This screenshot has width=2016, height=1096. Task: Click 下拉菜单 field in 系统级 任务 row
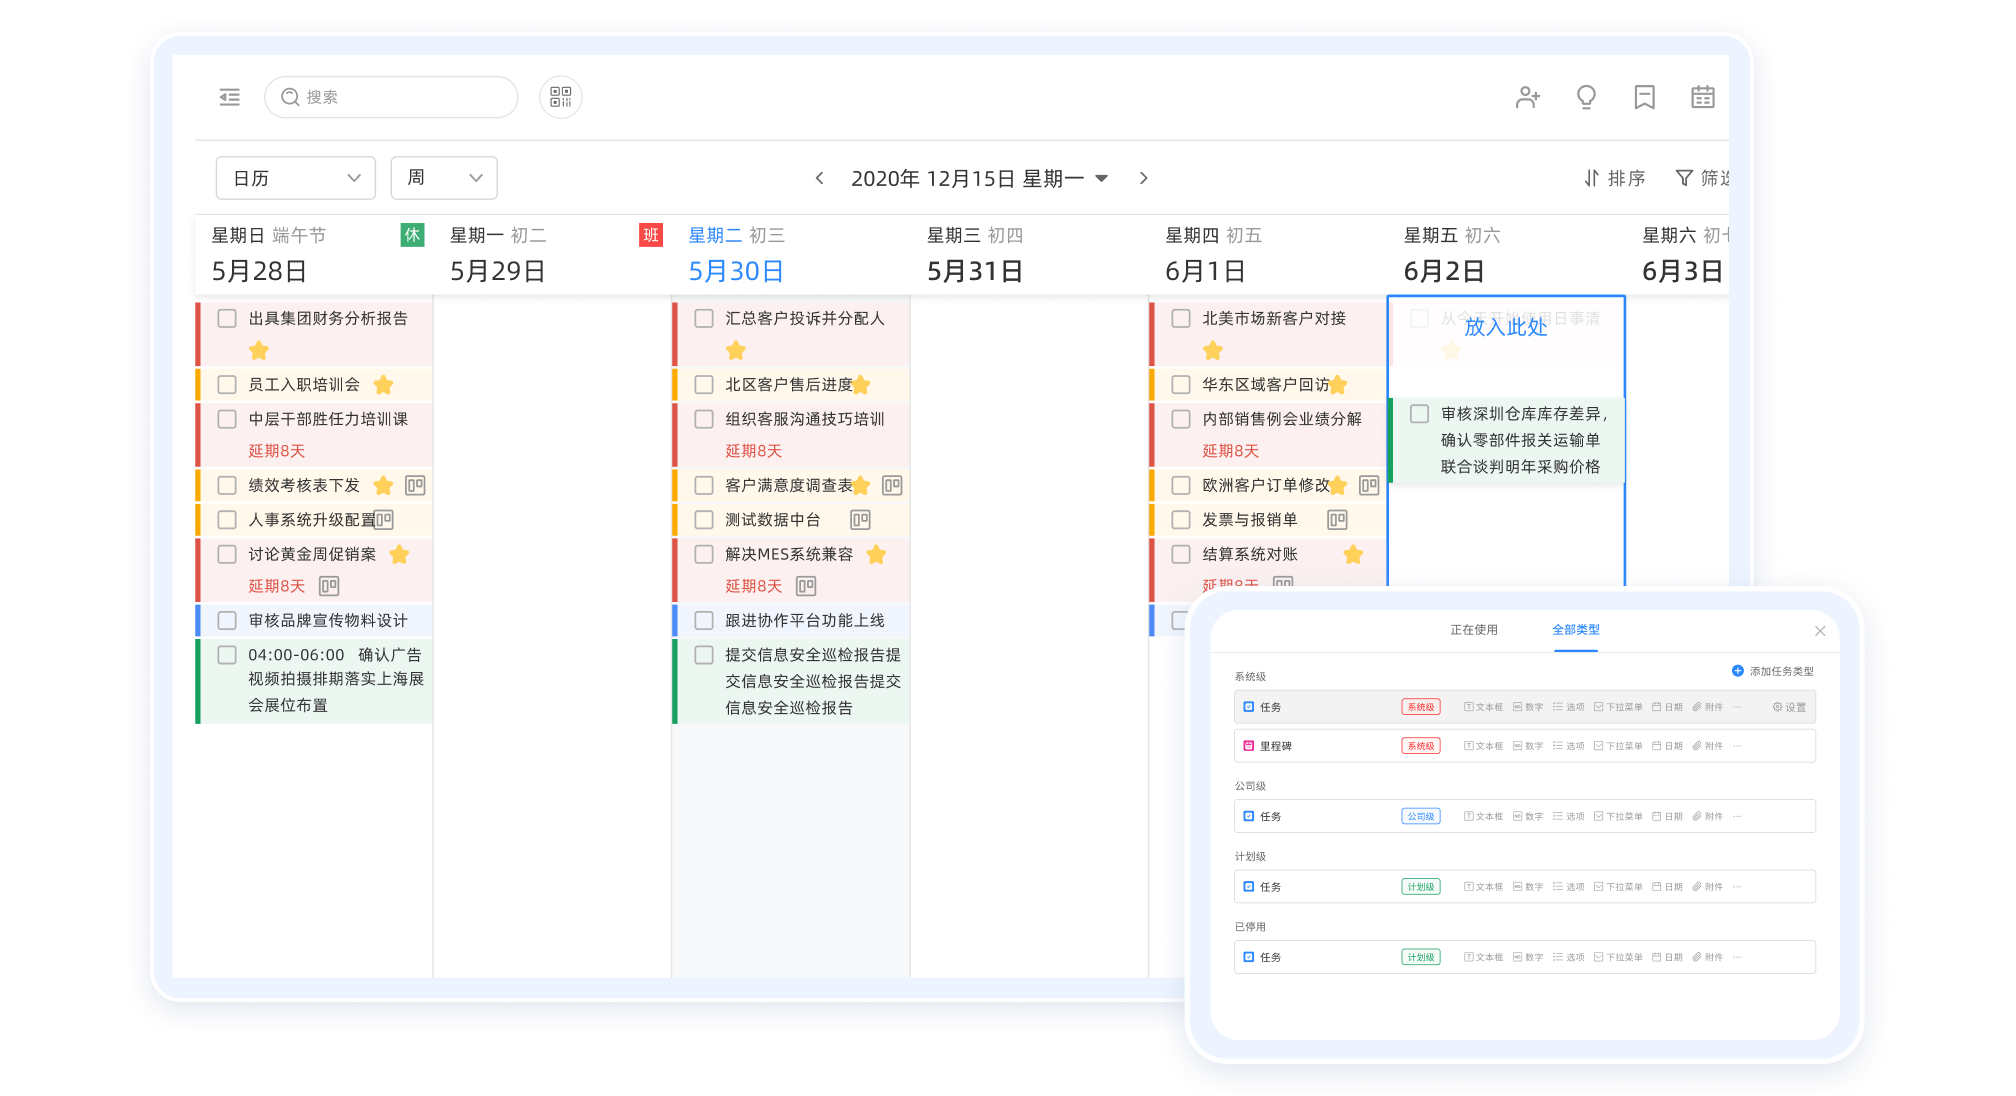point(1618,707)
